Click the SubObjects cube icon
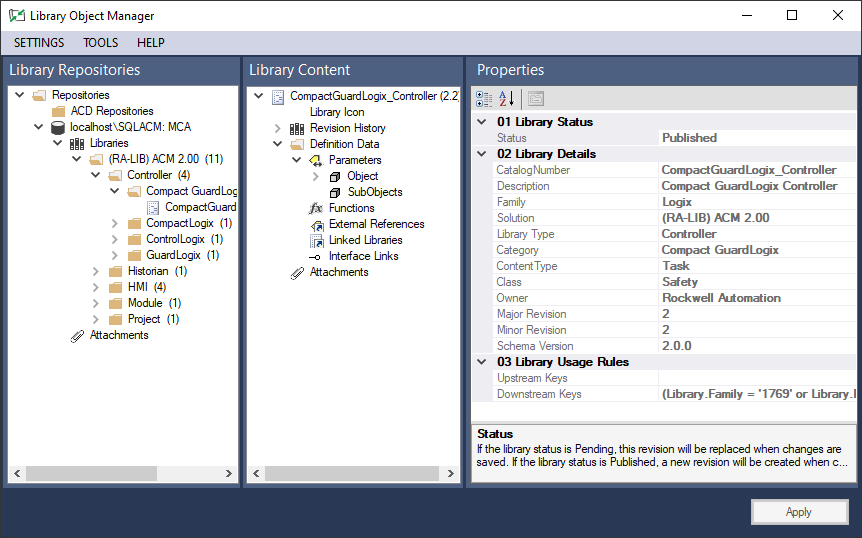862x538 pixels. click(x=335, y=193)
